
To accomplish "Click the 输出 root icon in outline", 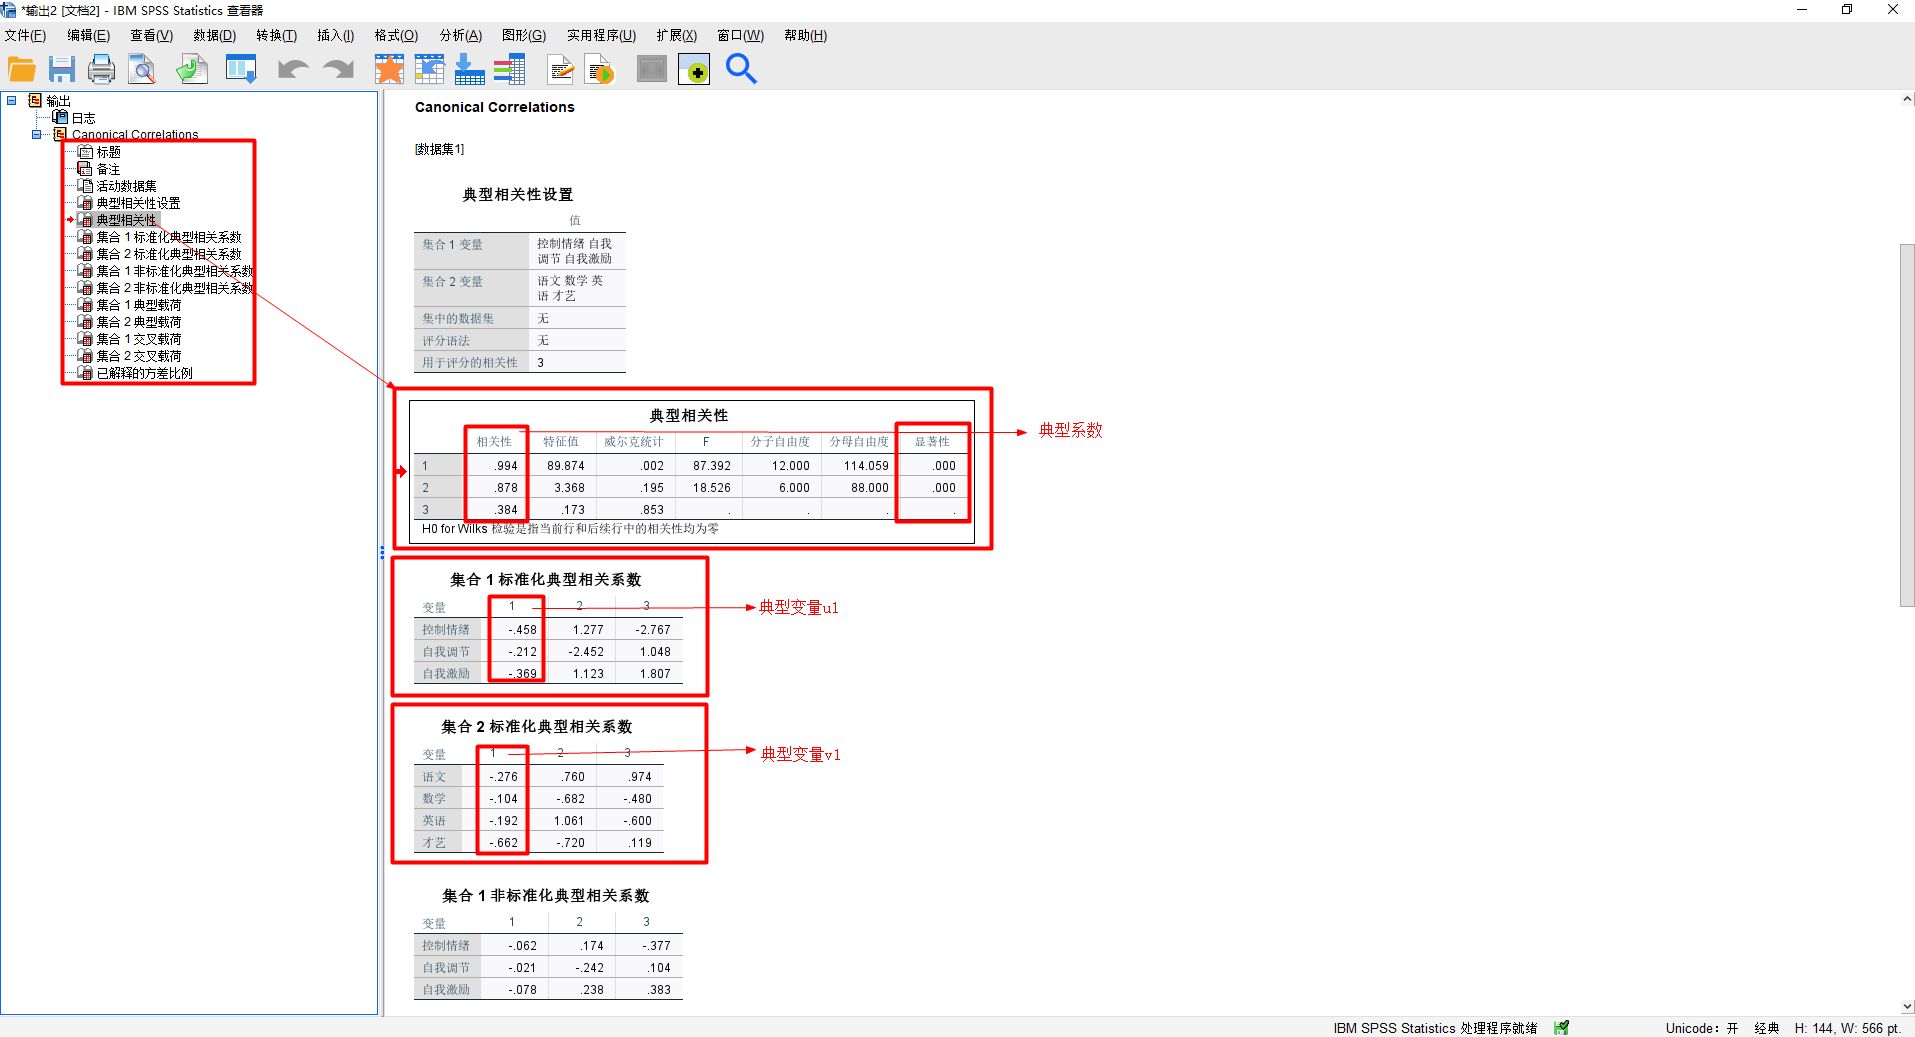I will click(35, 100).
